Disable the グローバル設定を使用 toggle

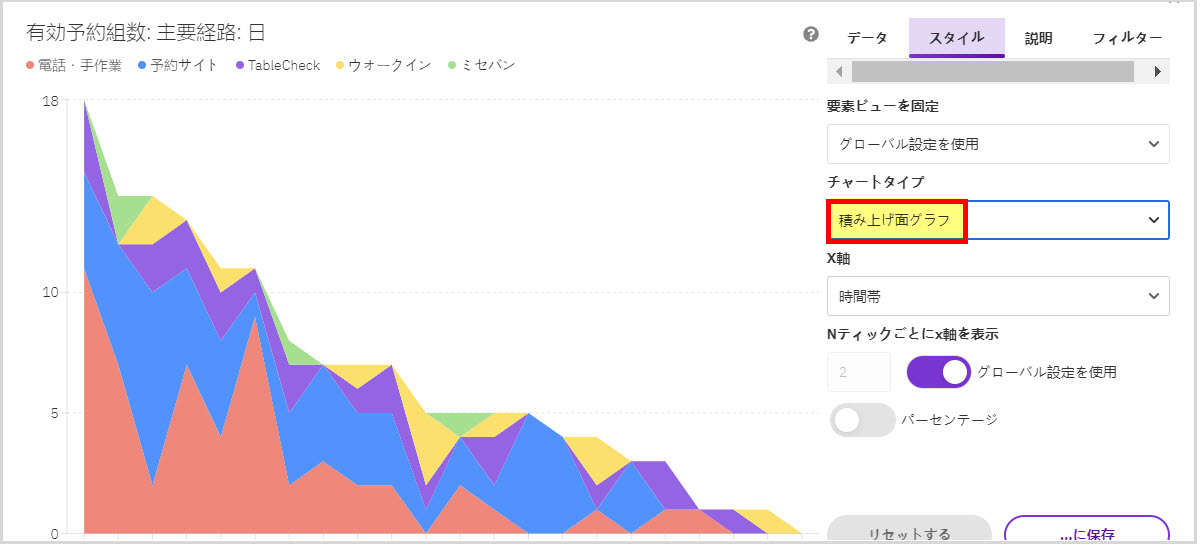pyautogui.click(x=938, y=372)
